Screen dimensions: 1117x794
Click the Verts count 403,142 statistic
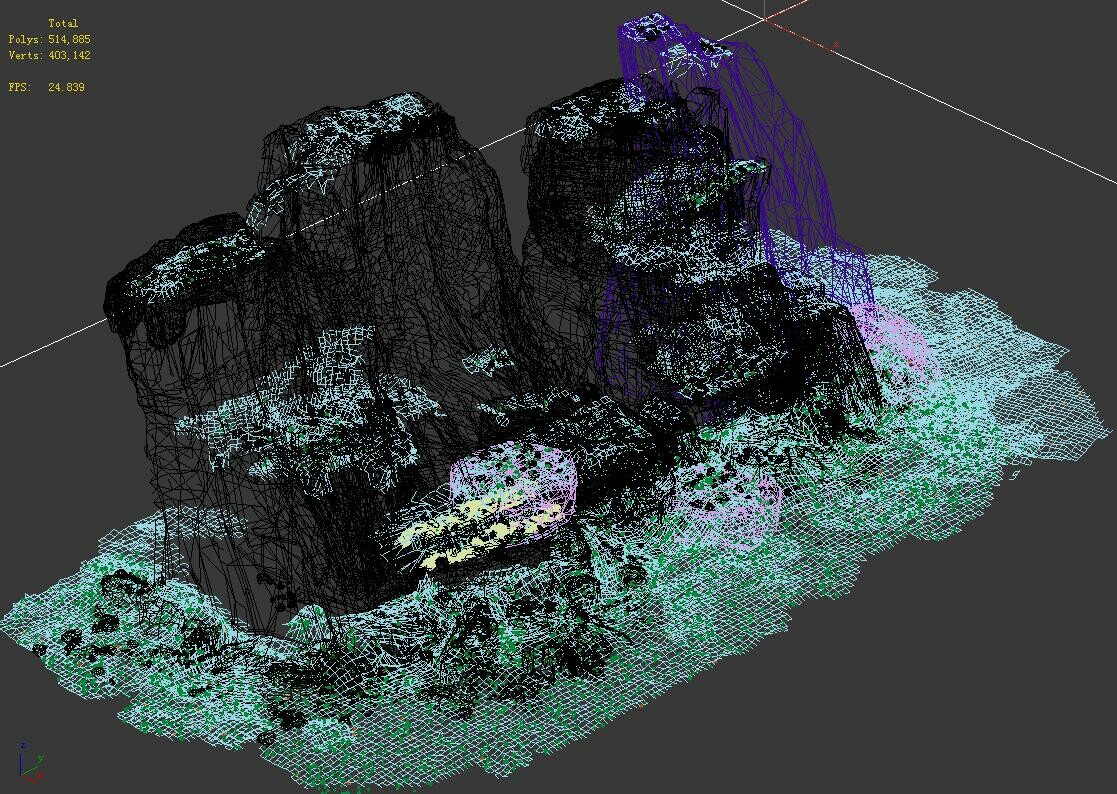click(x=49, y=55)
